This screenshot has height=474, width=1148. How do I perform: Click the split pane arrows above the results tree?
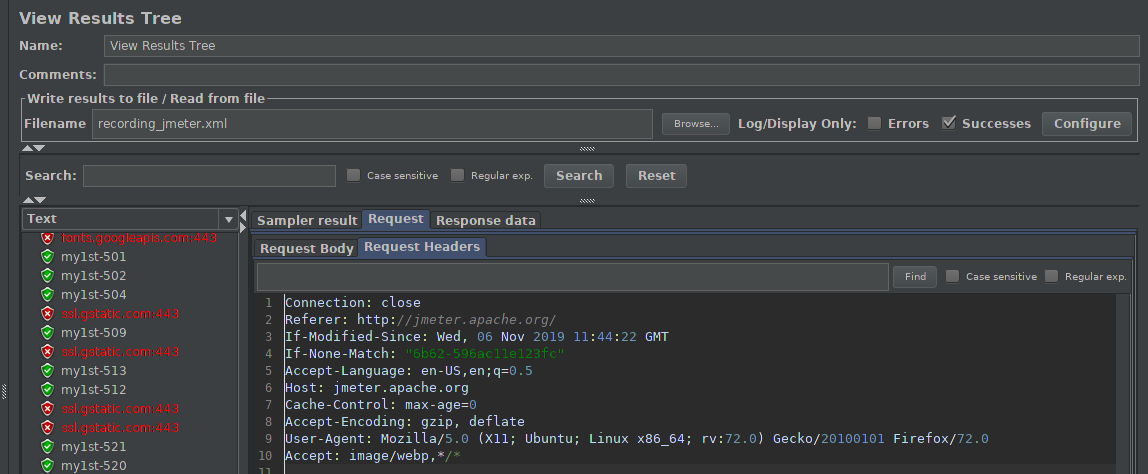click(x=34, y=200)
